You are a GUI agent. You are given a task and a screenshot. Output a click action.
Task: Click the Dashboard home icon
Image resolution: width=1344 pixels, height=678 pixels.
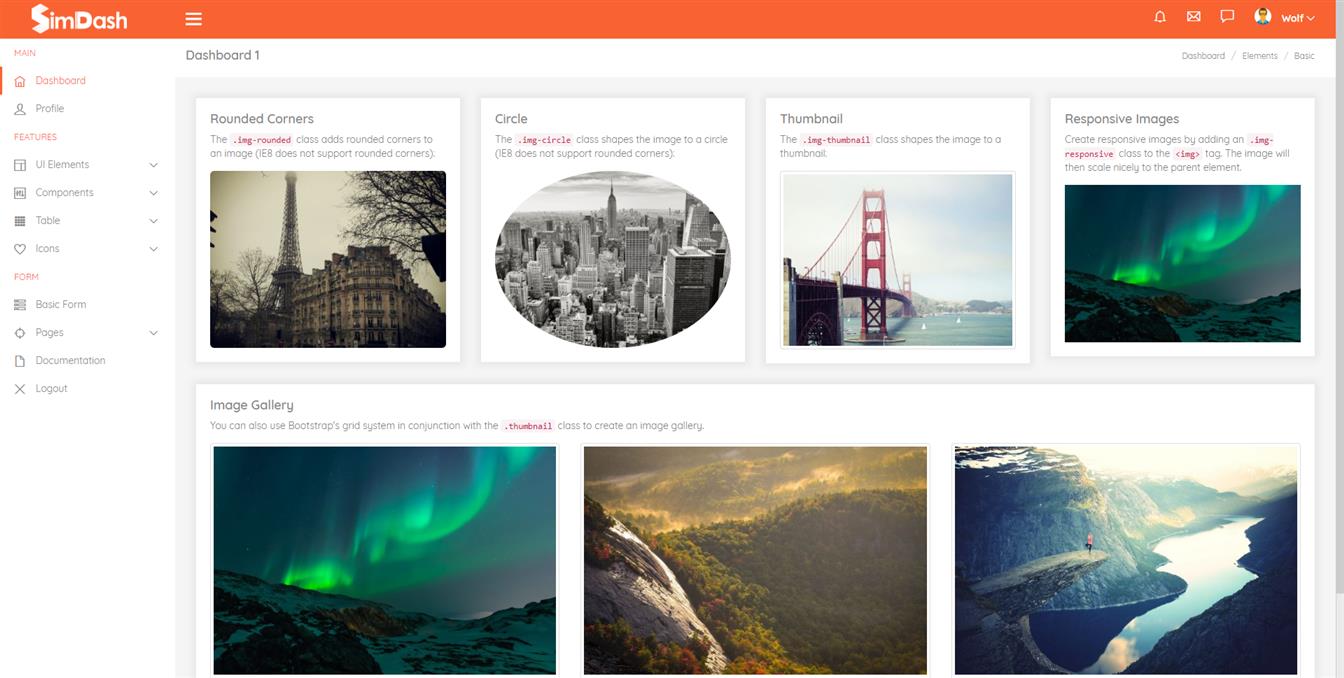point(20,81)
